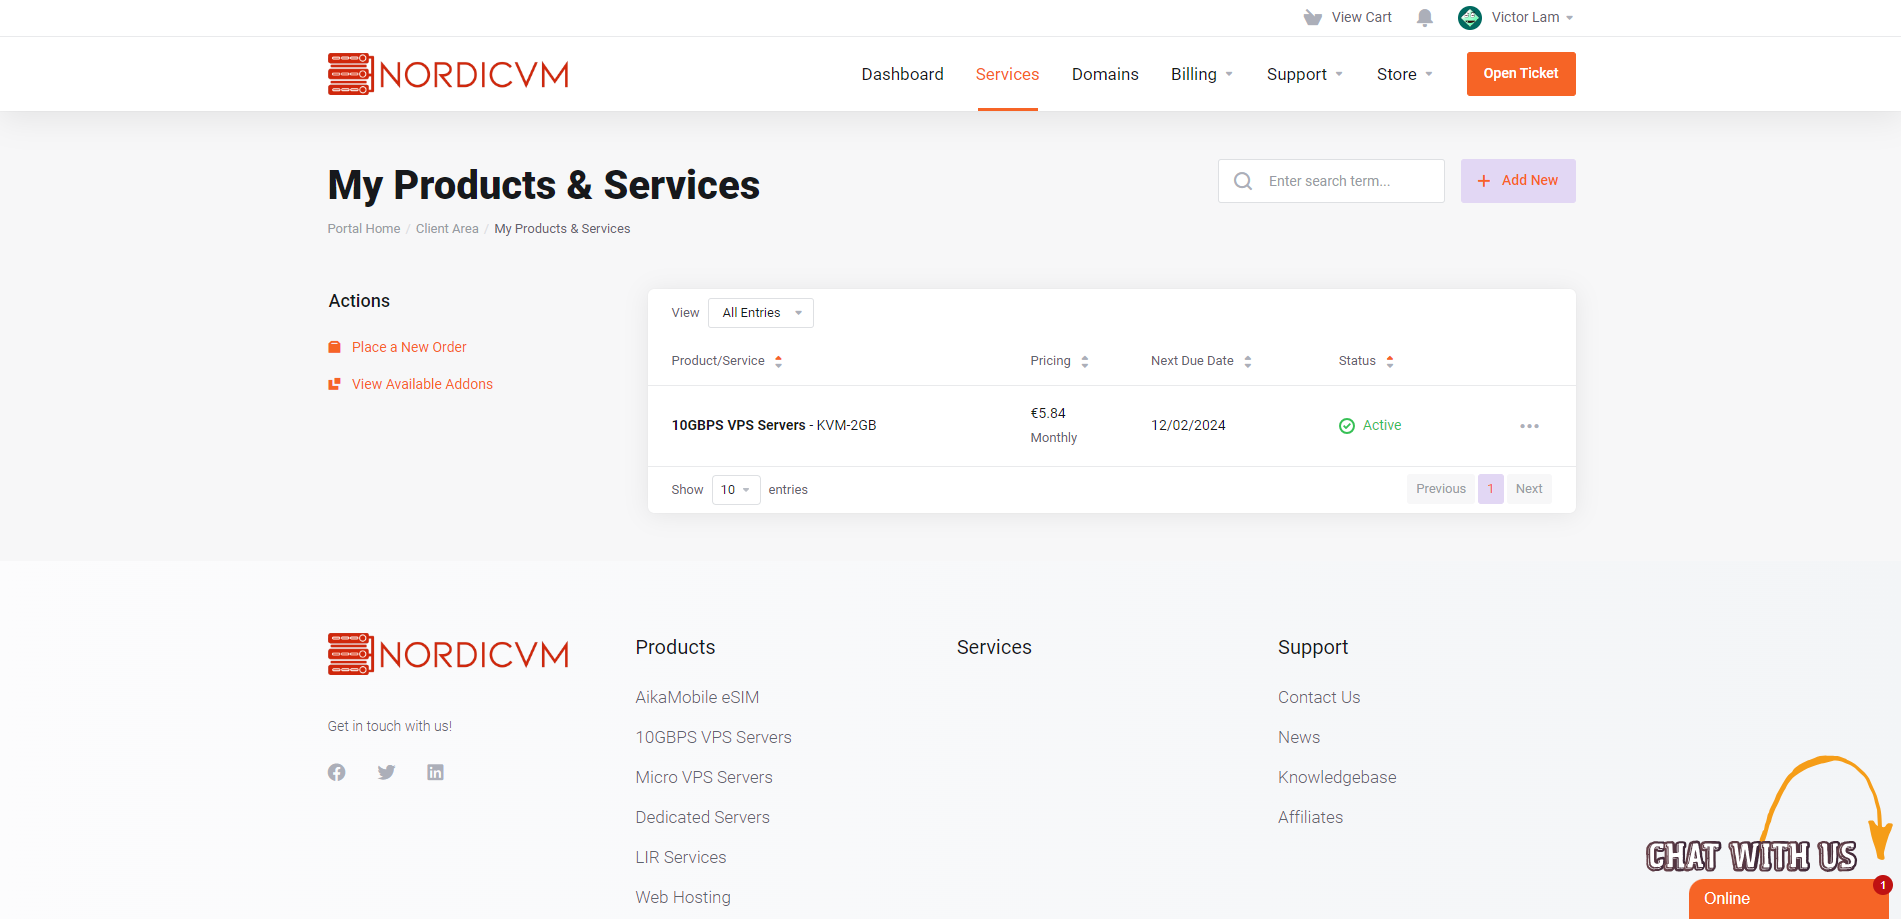1901x919 pixels.
Task: Click the NordicVM logo in the header
Action: click(448, 74)
